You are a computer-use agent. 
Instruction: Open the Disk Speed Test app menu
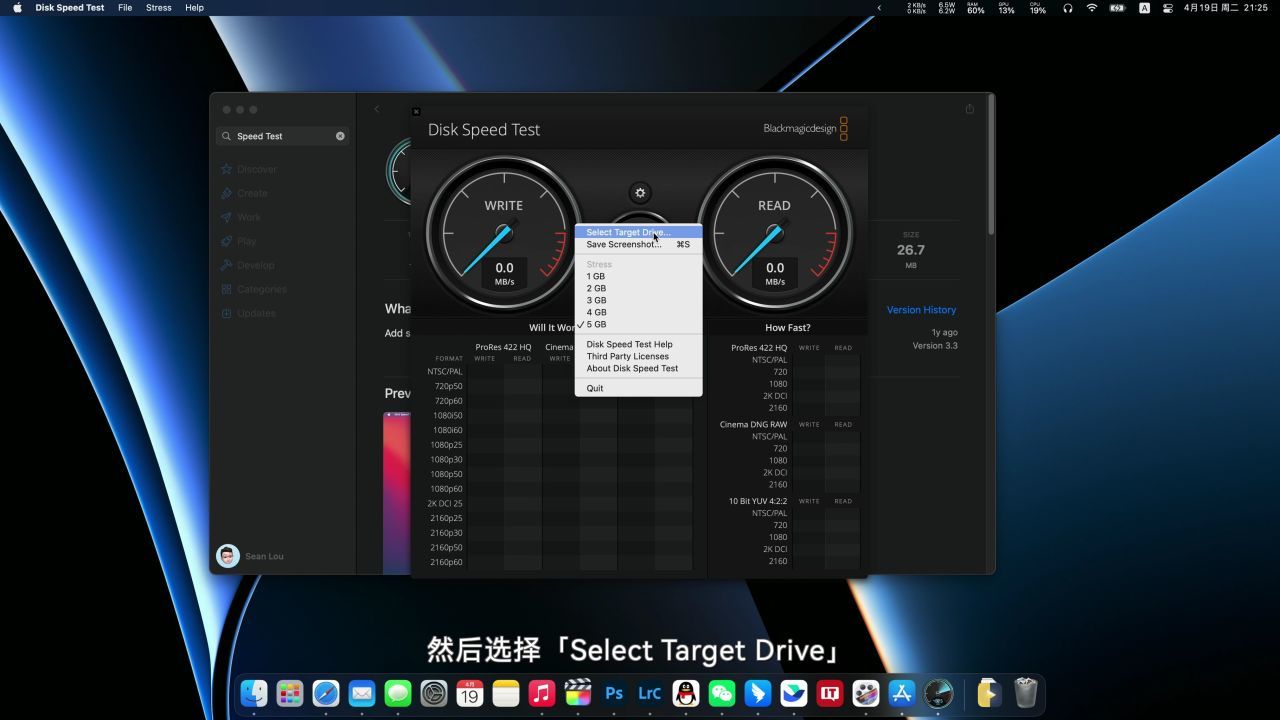tap(70, 8)
